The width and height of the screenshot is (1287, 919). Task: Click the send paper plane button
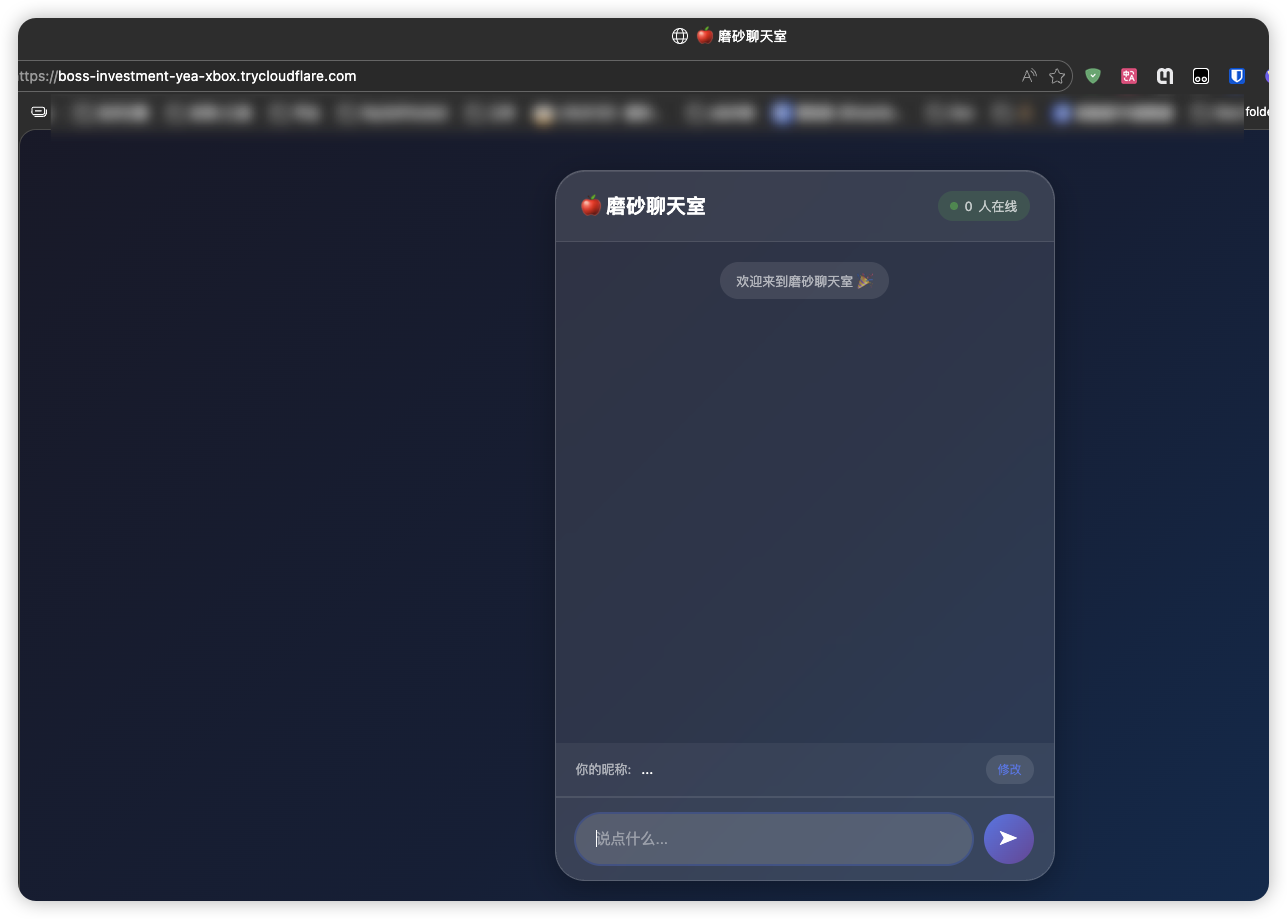pos(1008,838)
